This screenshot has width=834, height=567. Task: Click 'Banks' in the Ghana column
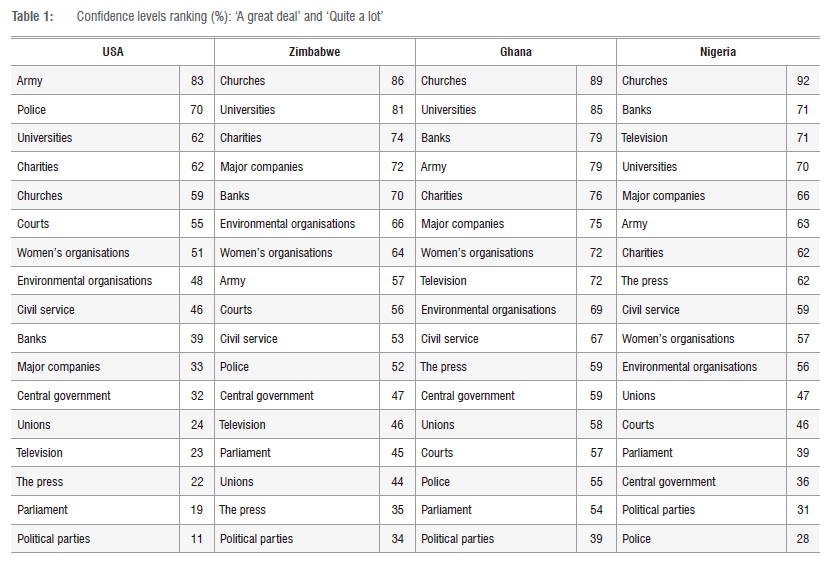(436, 138)
